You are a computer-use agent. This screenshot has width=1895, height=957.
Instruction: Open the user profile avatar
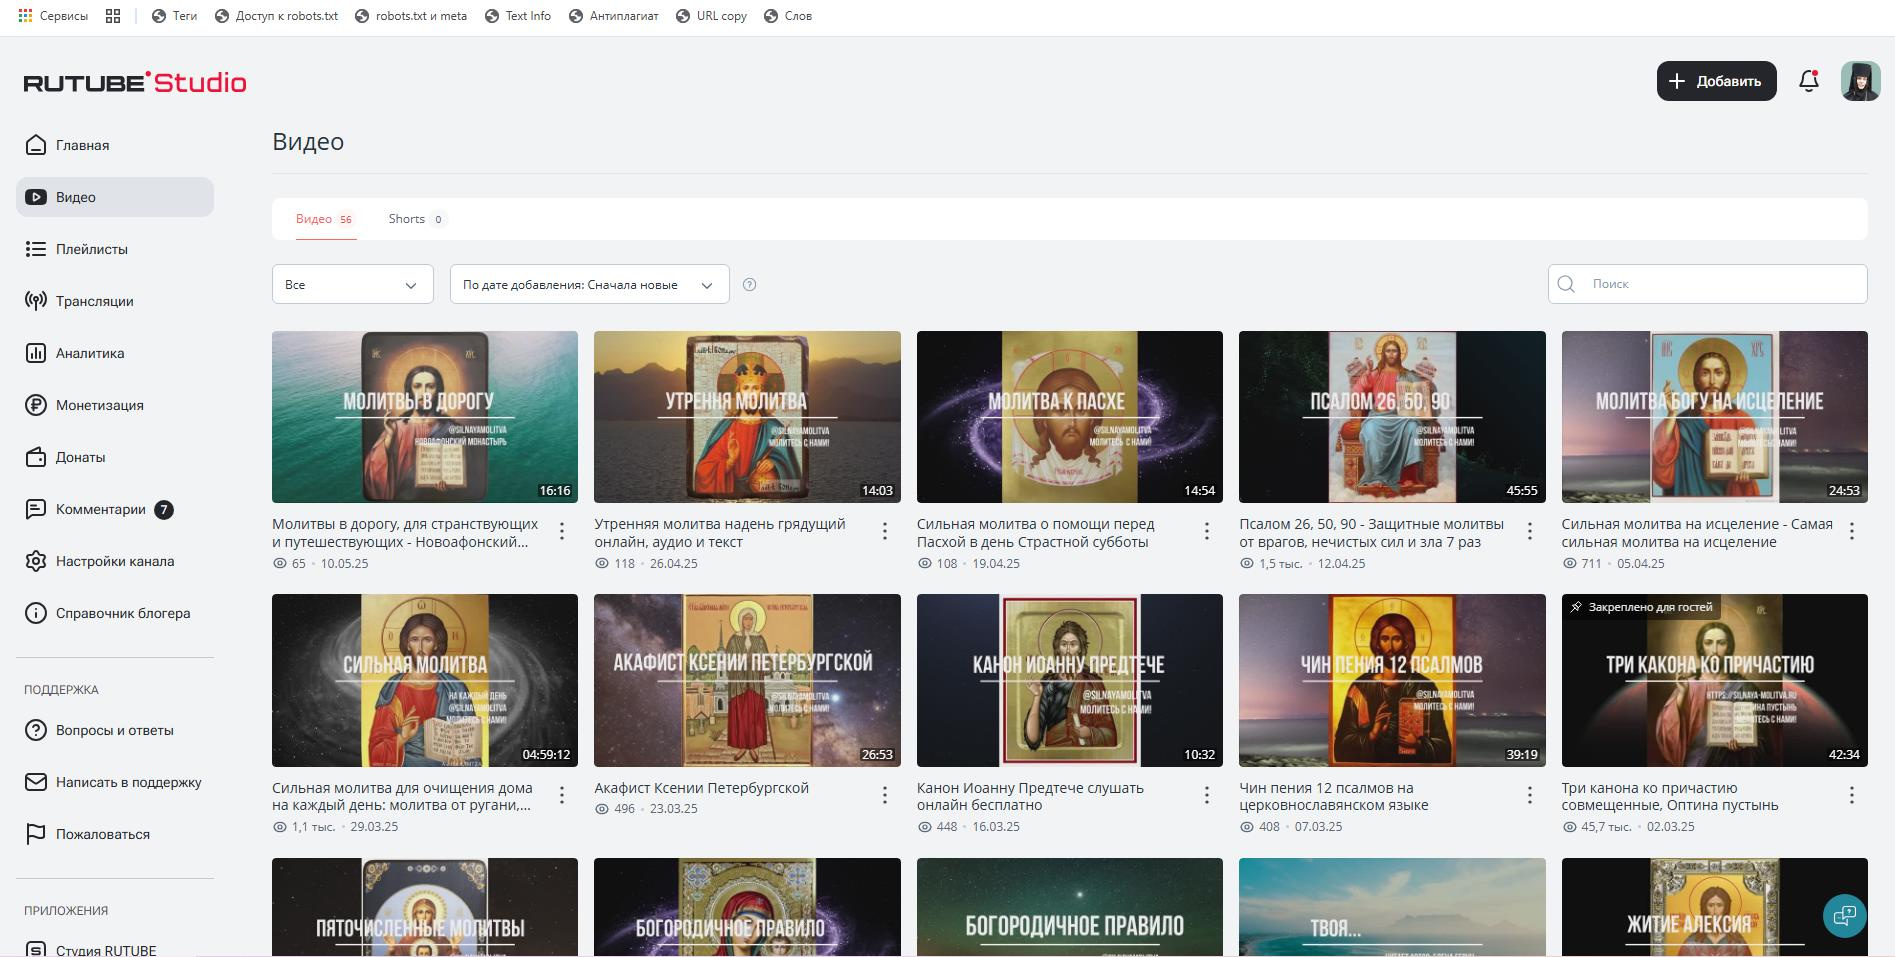tap(1860, 81)
